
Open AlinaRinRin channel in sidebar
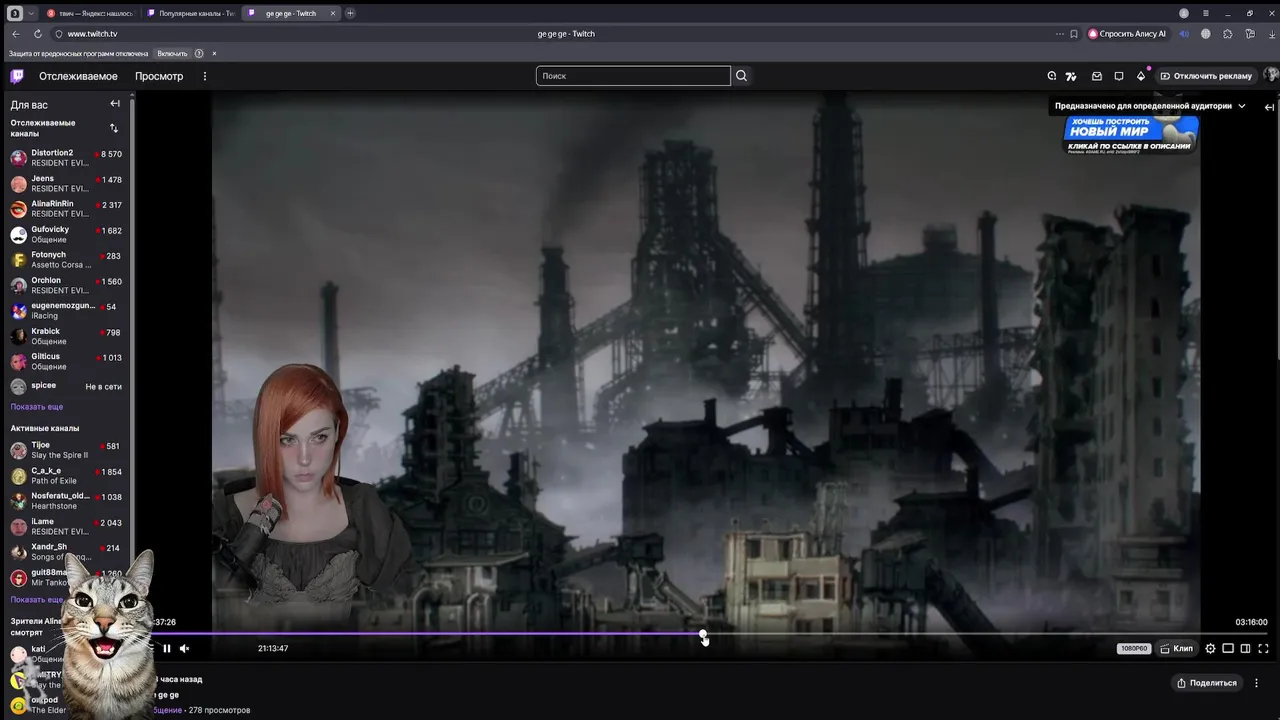66,209
